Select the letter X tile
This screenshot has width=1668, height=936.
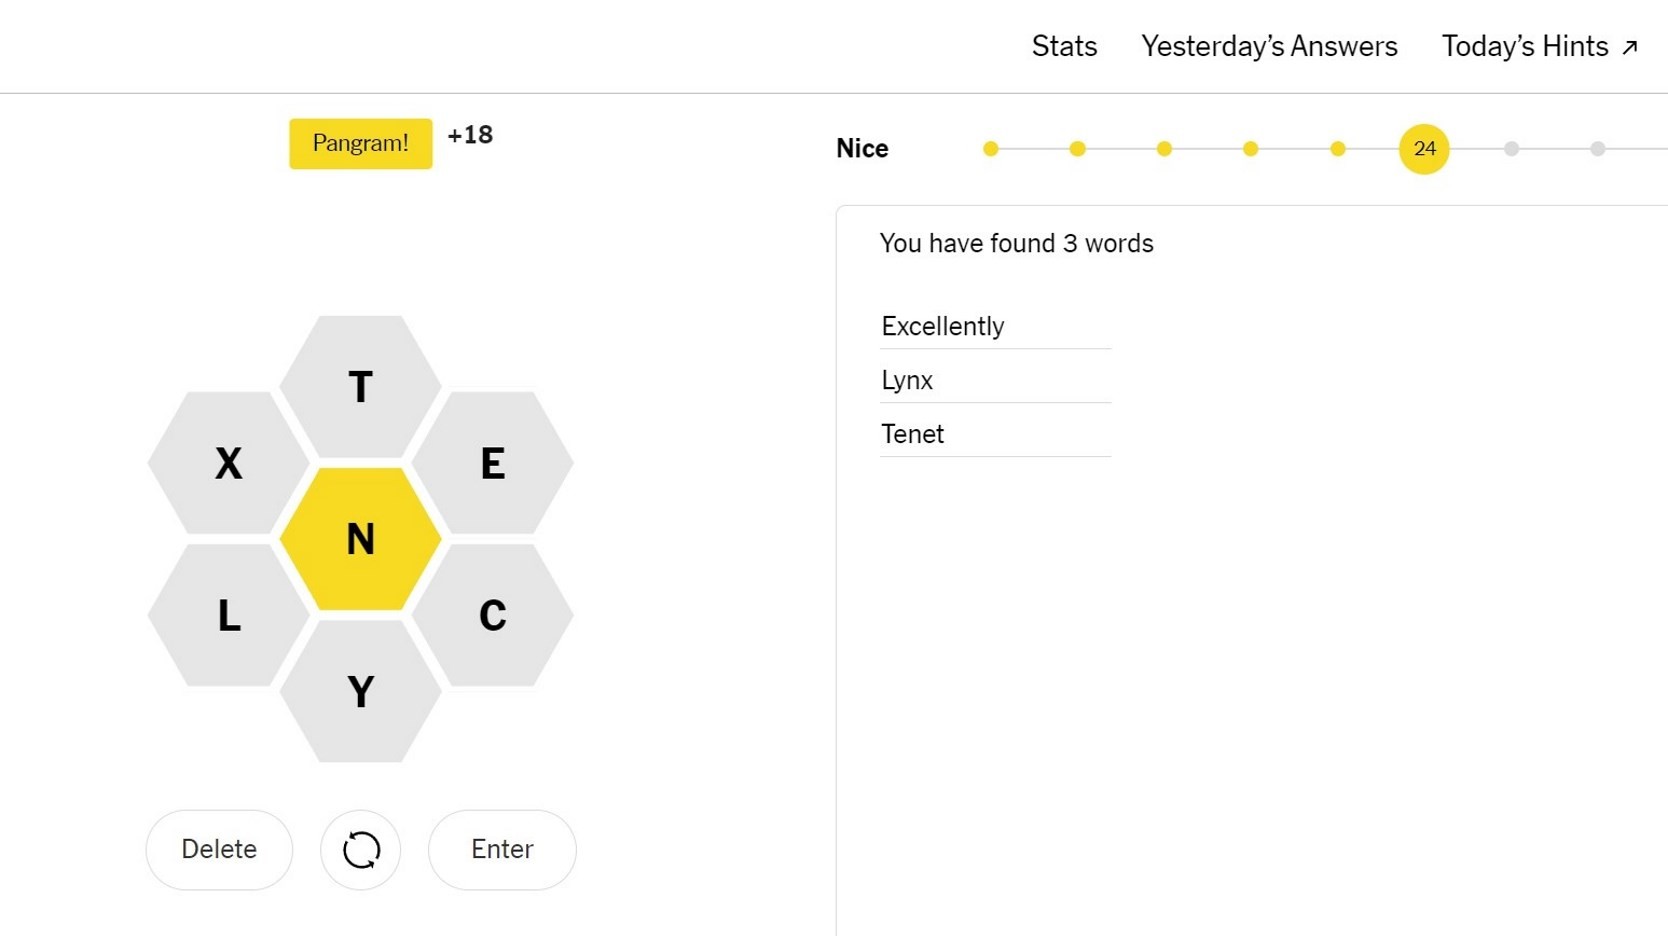point(227,463)
